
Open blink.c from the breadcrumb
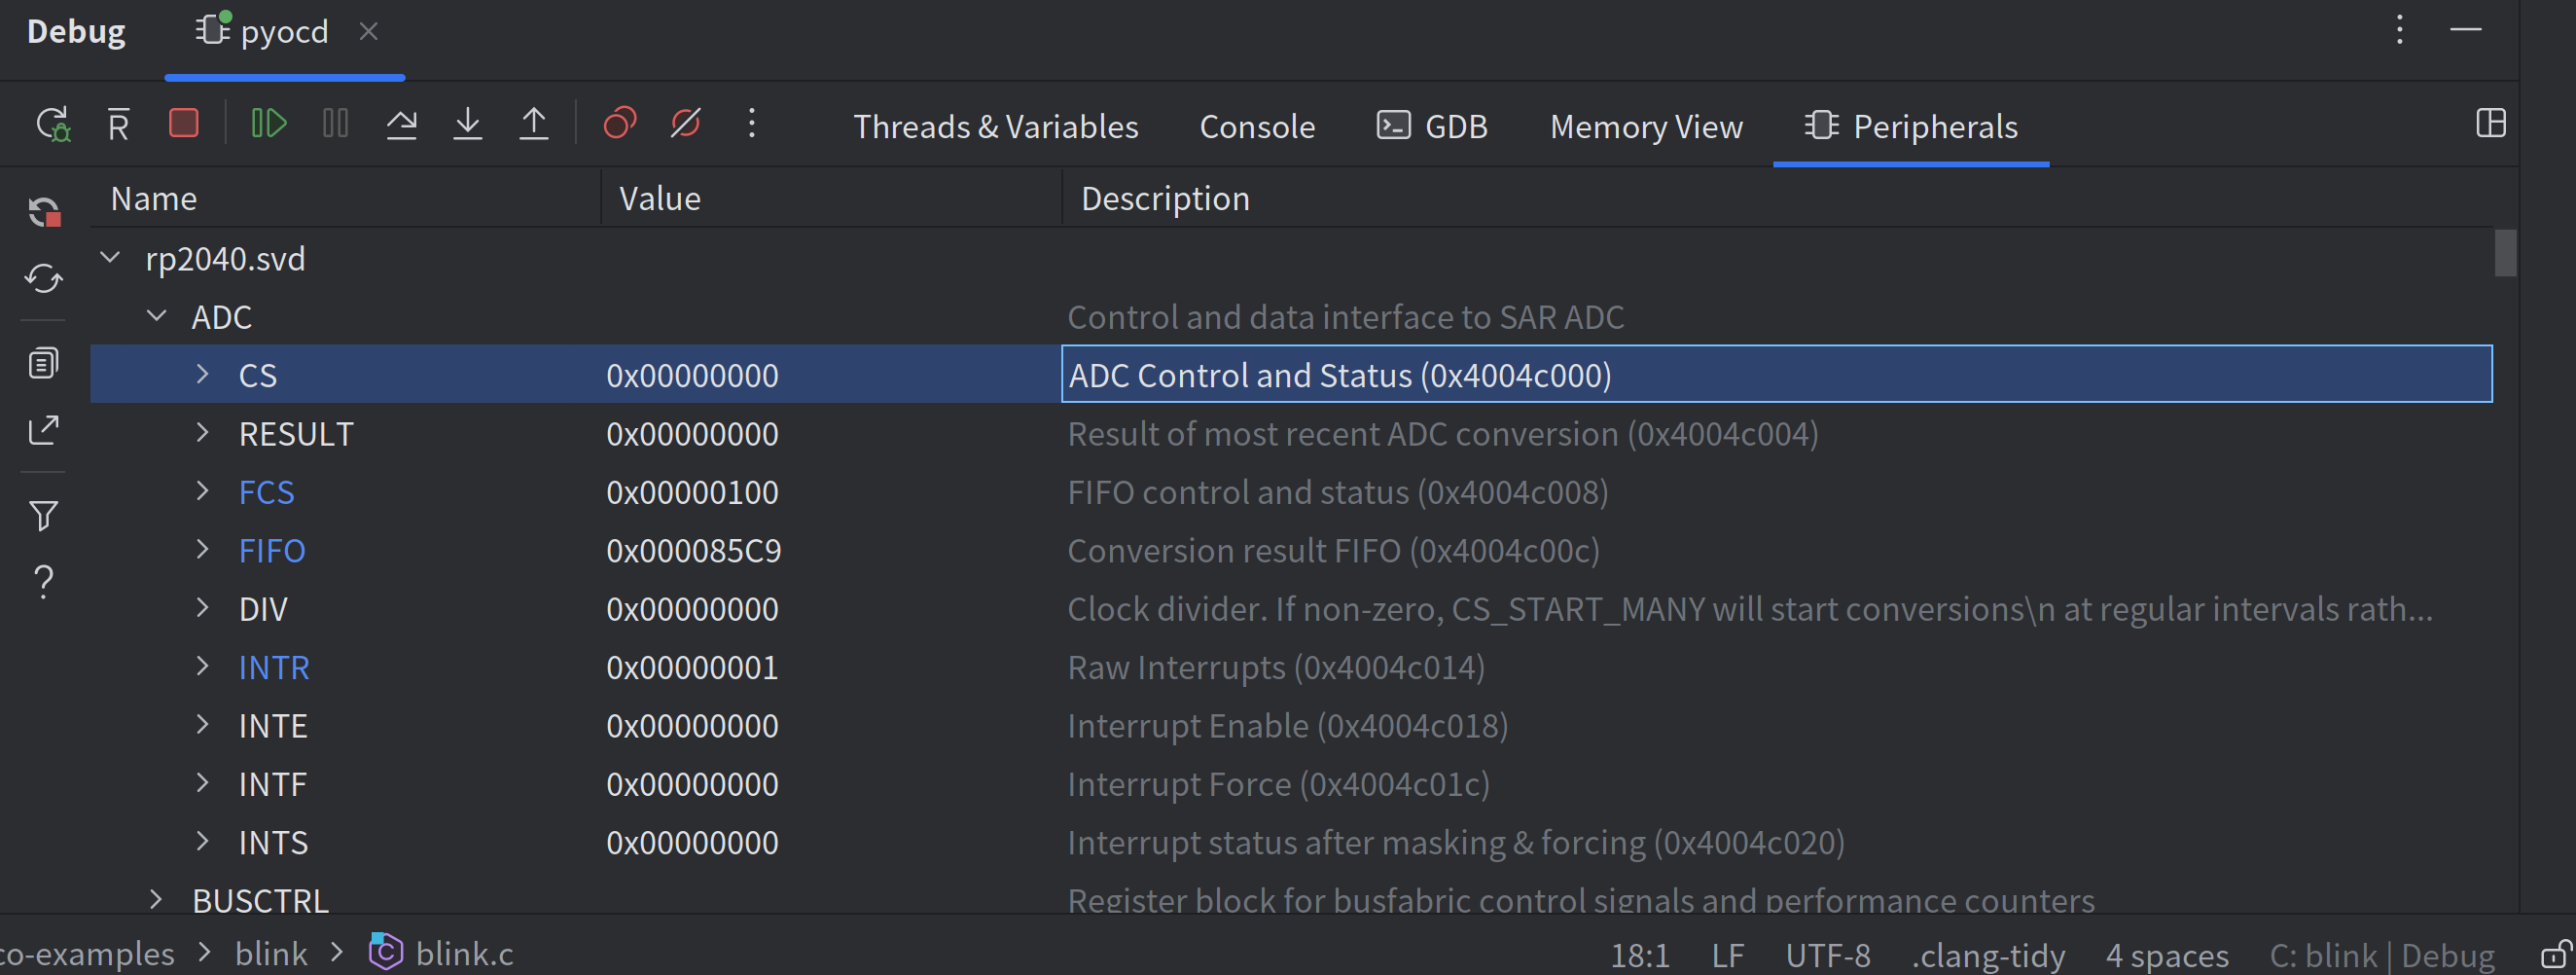click(x=464, y=954)
